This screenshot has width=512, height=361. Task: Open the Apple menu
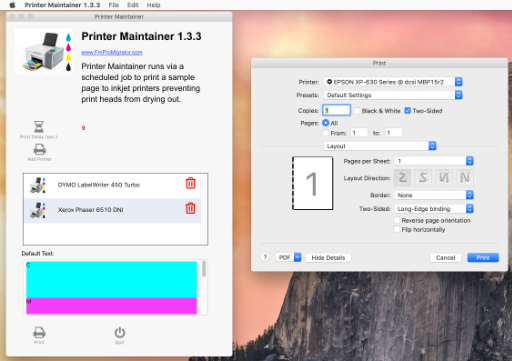(x=13, y=5)
